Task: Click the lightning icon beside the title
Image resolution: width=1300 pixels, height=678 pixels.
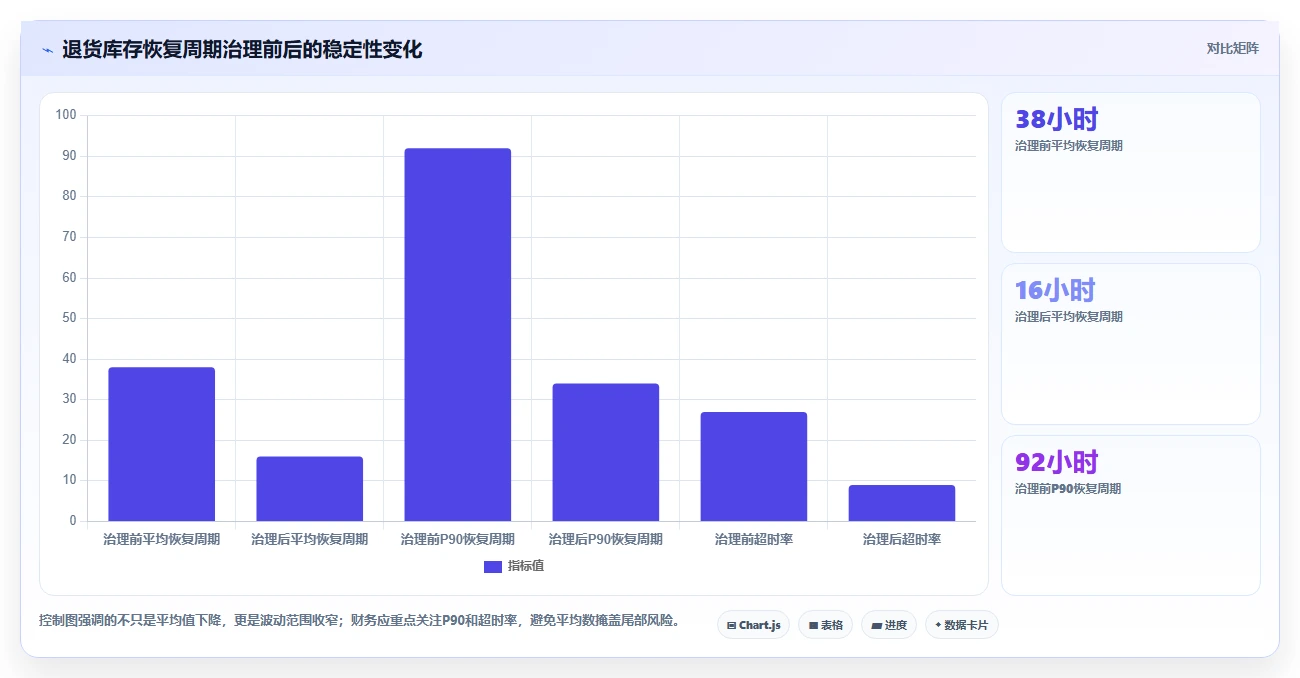Action: (x=47, y=50)
